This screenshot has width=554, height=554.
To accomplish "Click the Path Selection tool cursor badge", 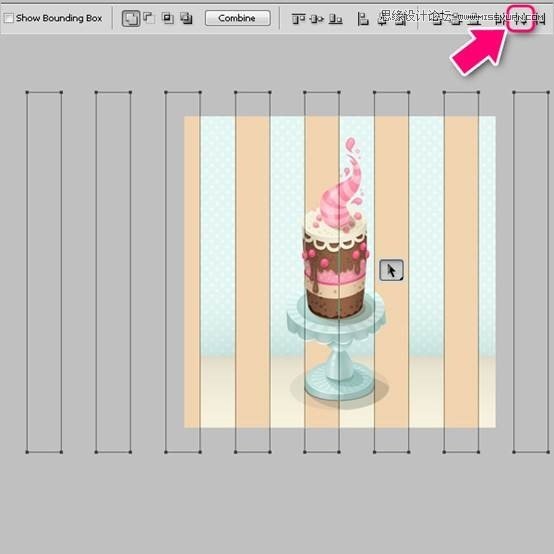I will pyautogui.click(x=391, y=271).
